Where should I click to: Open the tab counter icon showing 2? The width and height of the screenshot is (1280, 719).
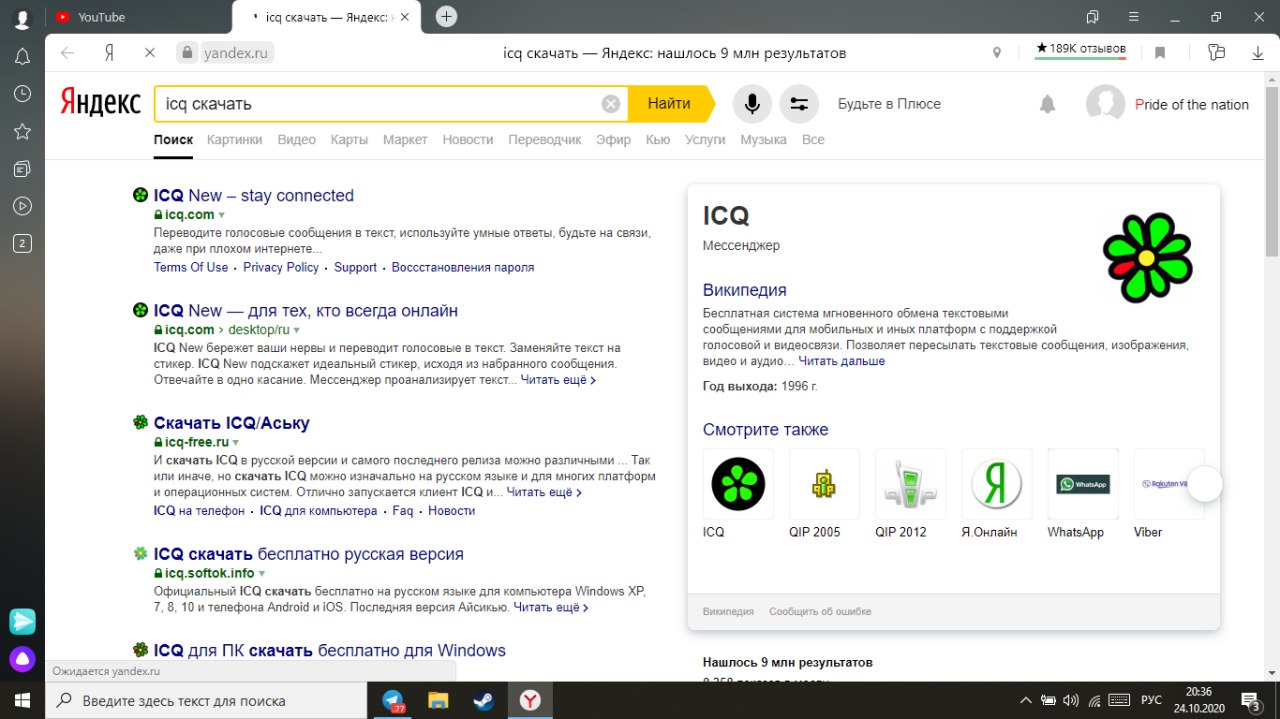click(x=22, y=243)
